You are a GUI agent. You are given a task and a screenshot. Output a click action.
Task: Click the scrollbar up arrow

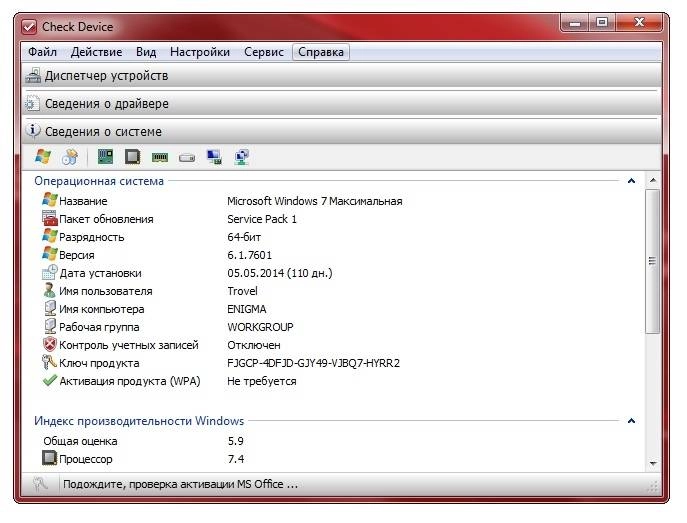pyautogui.click(x=653, y=180)
